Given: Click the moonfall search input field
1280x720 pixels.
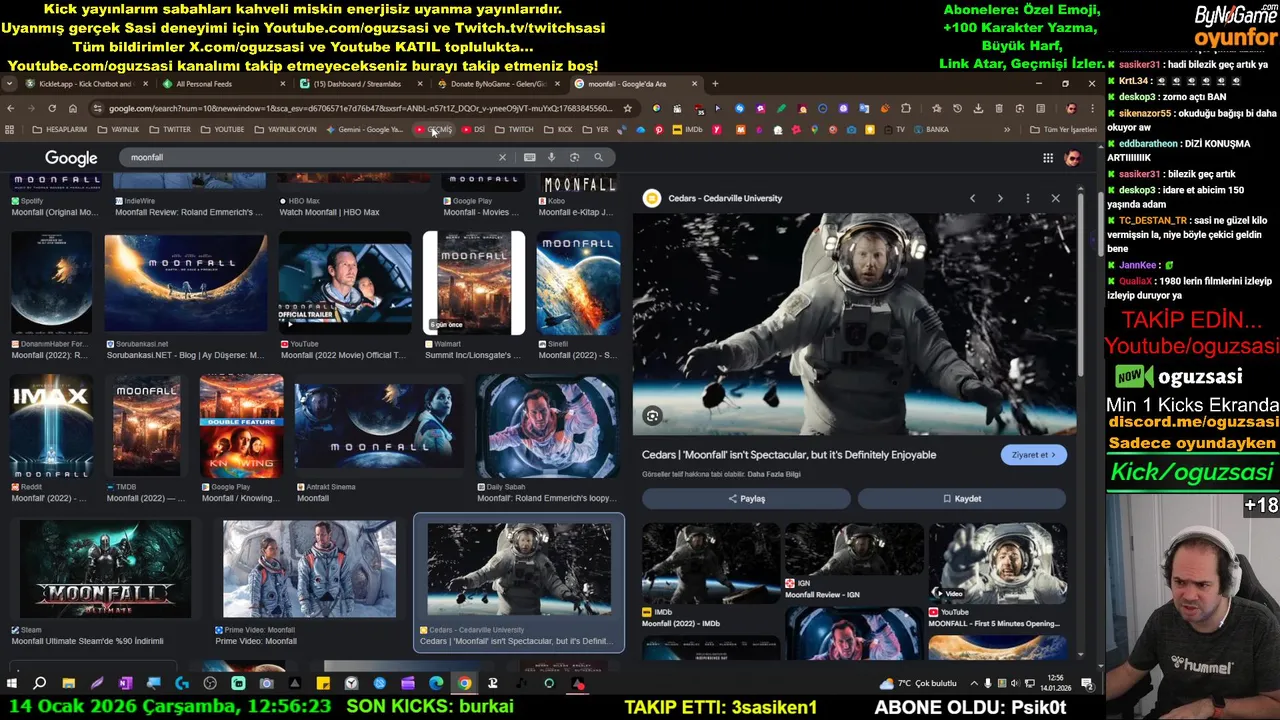Looking at the screenshot, I should [310, 157].
